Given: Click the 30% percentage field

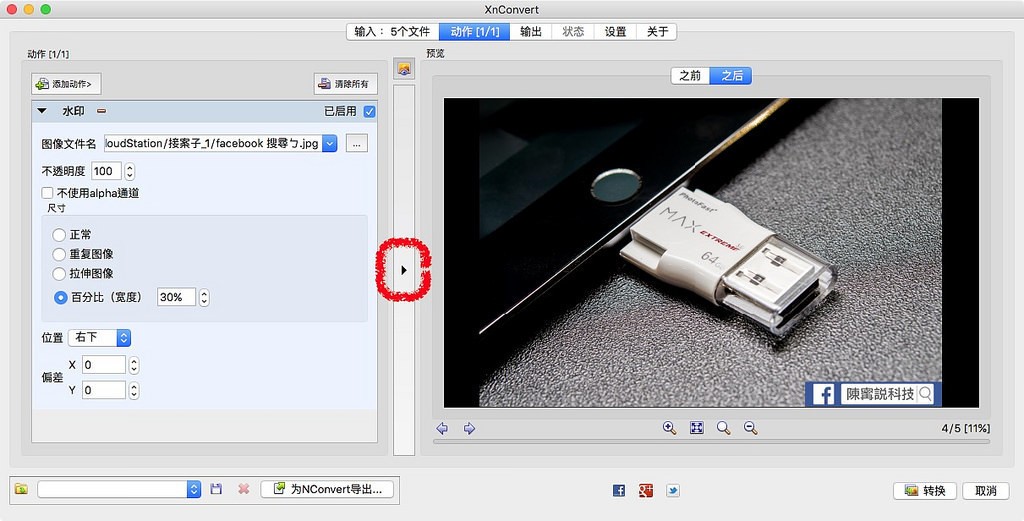Looking at the screenshot, I should 176,297.
